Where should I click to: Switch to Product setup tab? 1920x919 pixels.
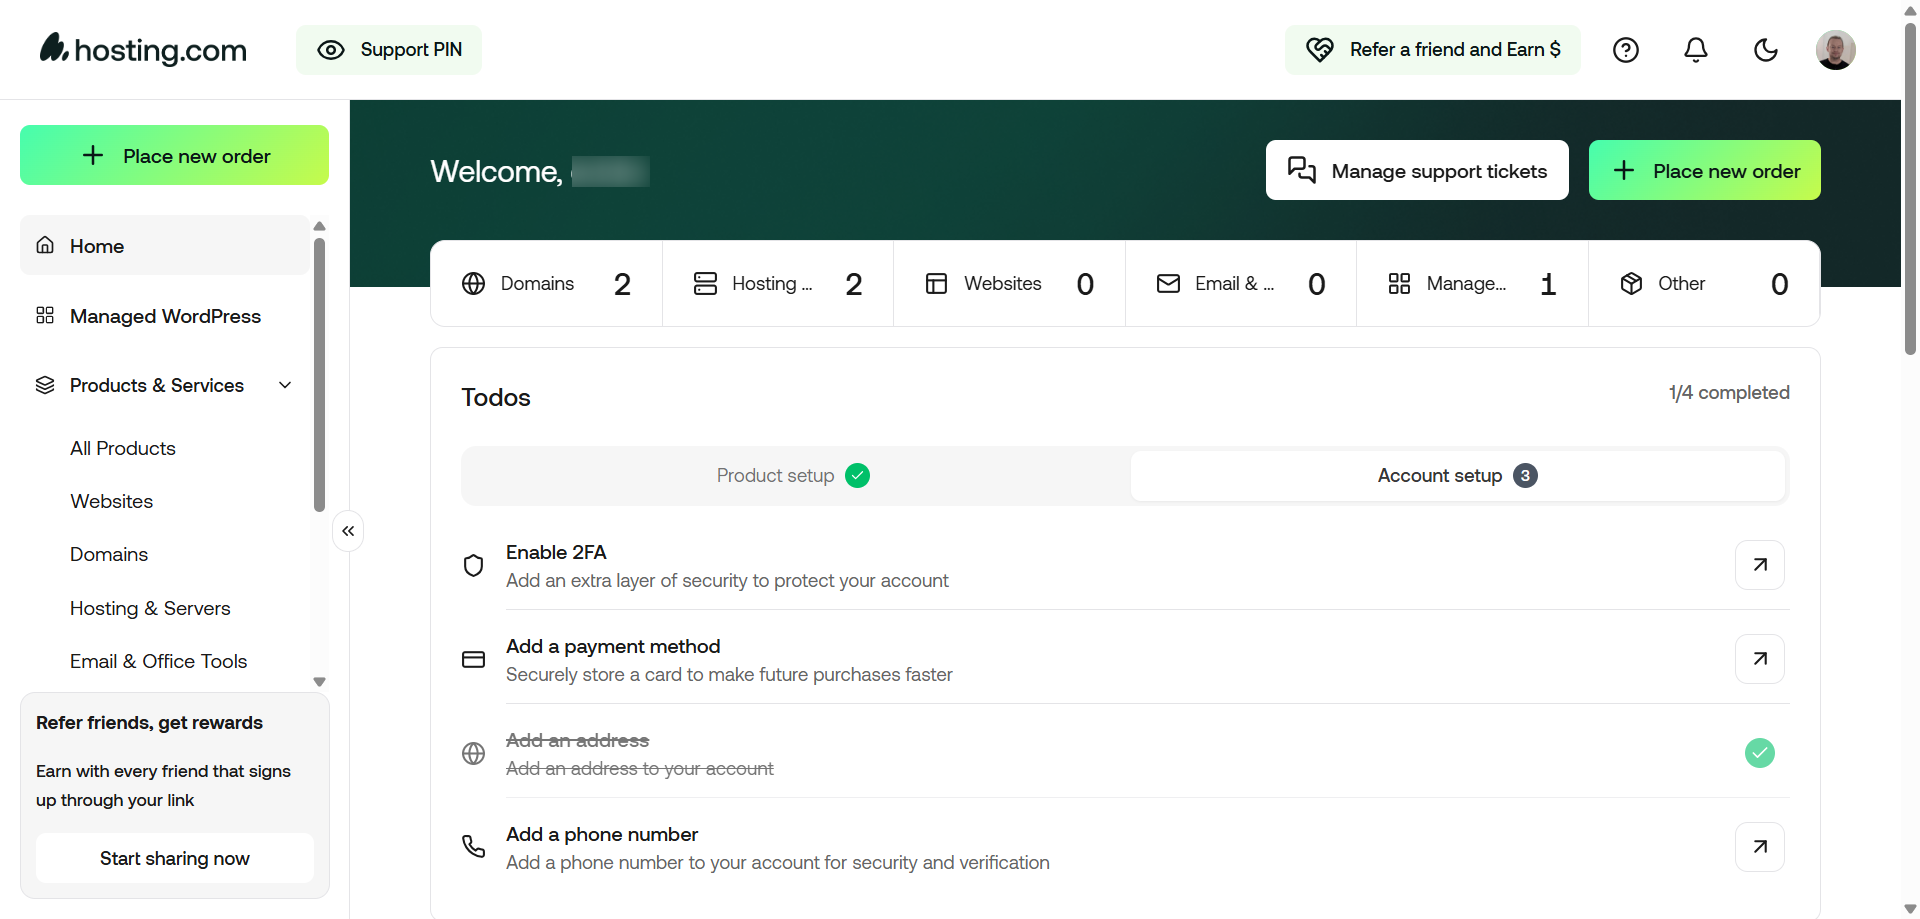pyautogui.click(x=795, y=475)
